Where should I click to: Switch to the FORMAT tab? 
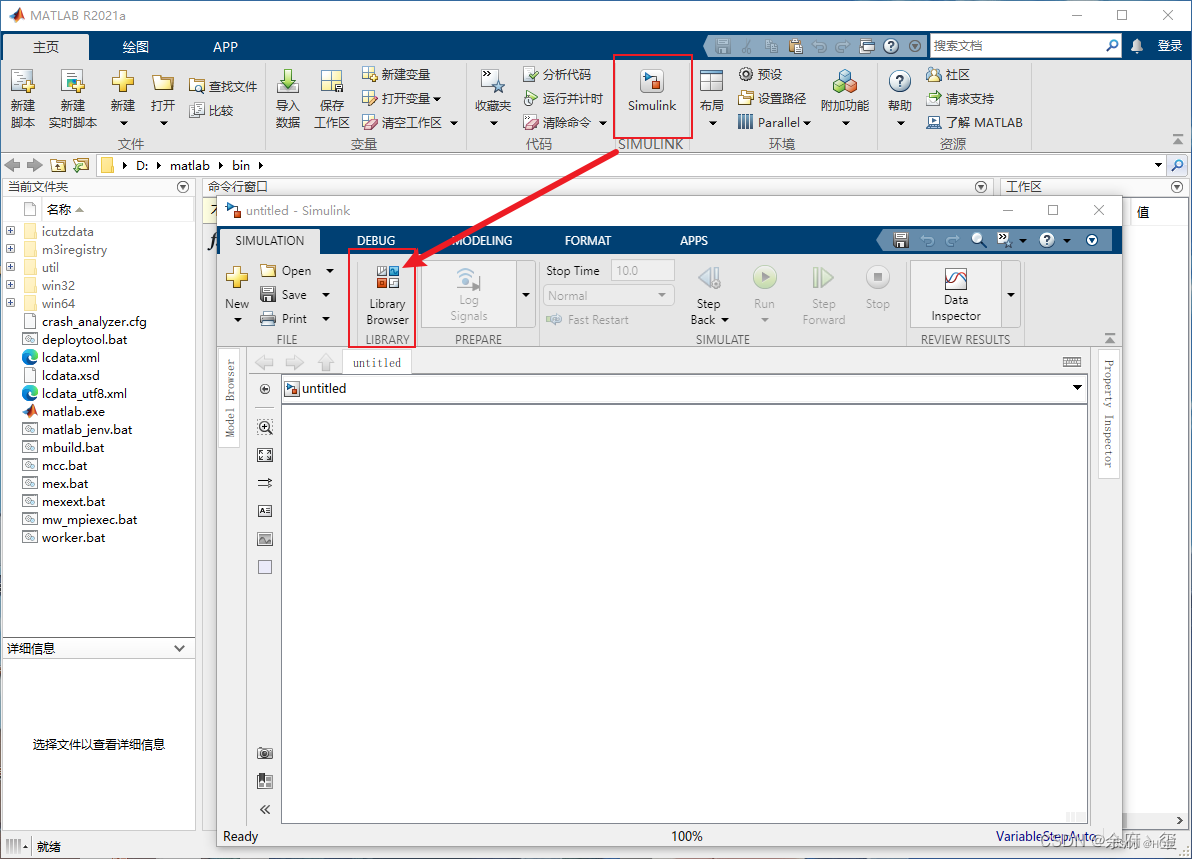[x=588, y=240]
